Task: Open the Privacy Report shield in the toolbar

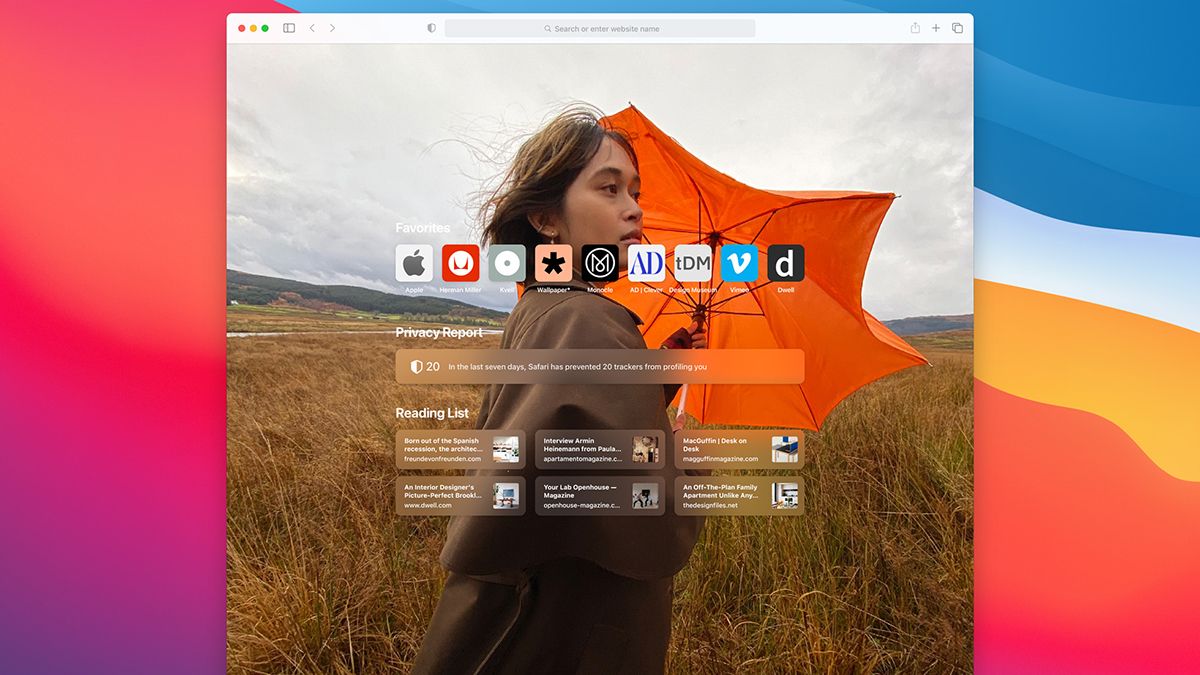Action: click(431, 28)
